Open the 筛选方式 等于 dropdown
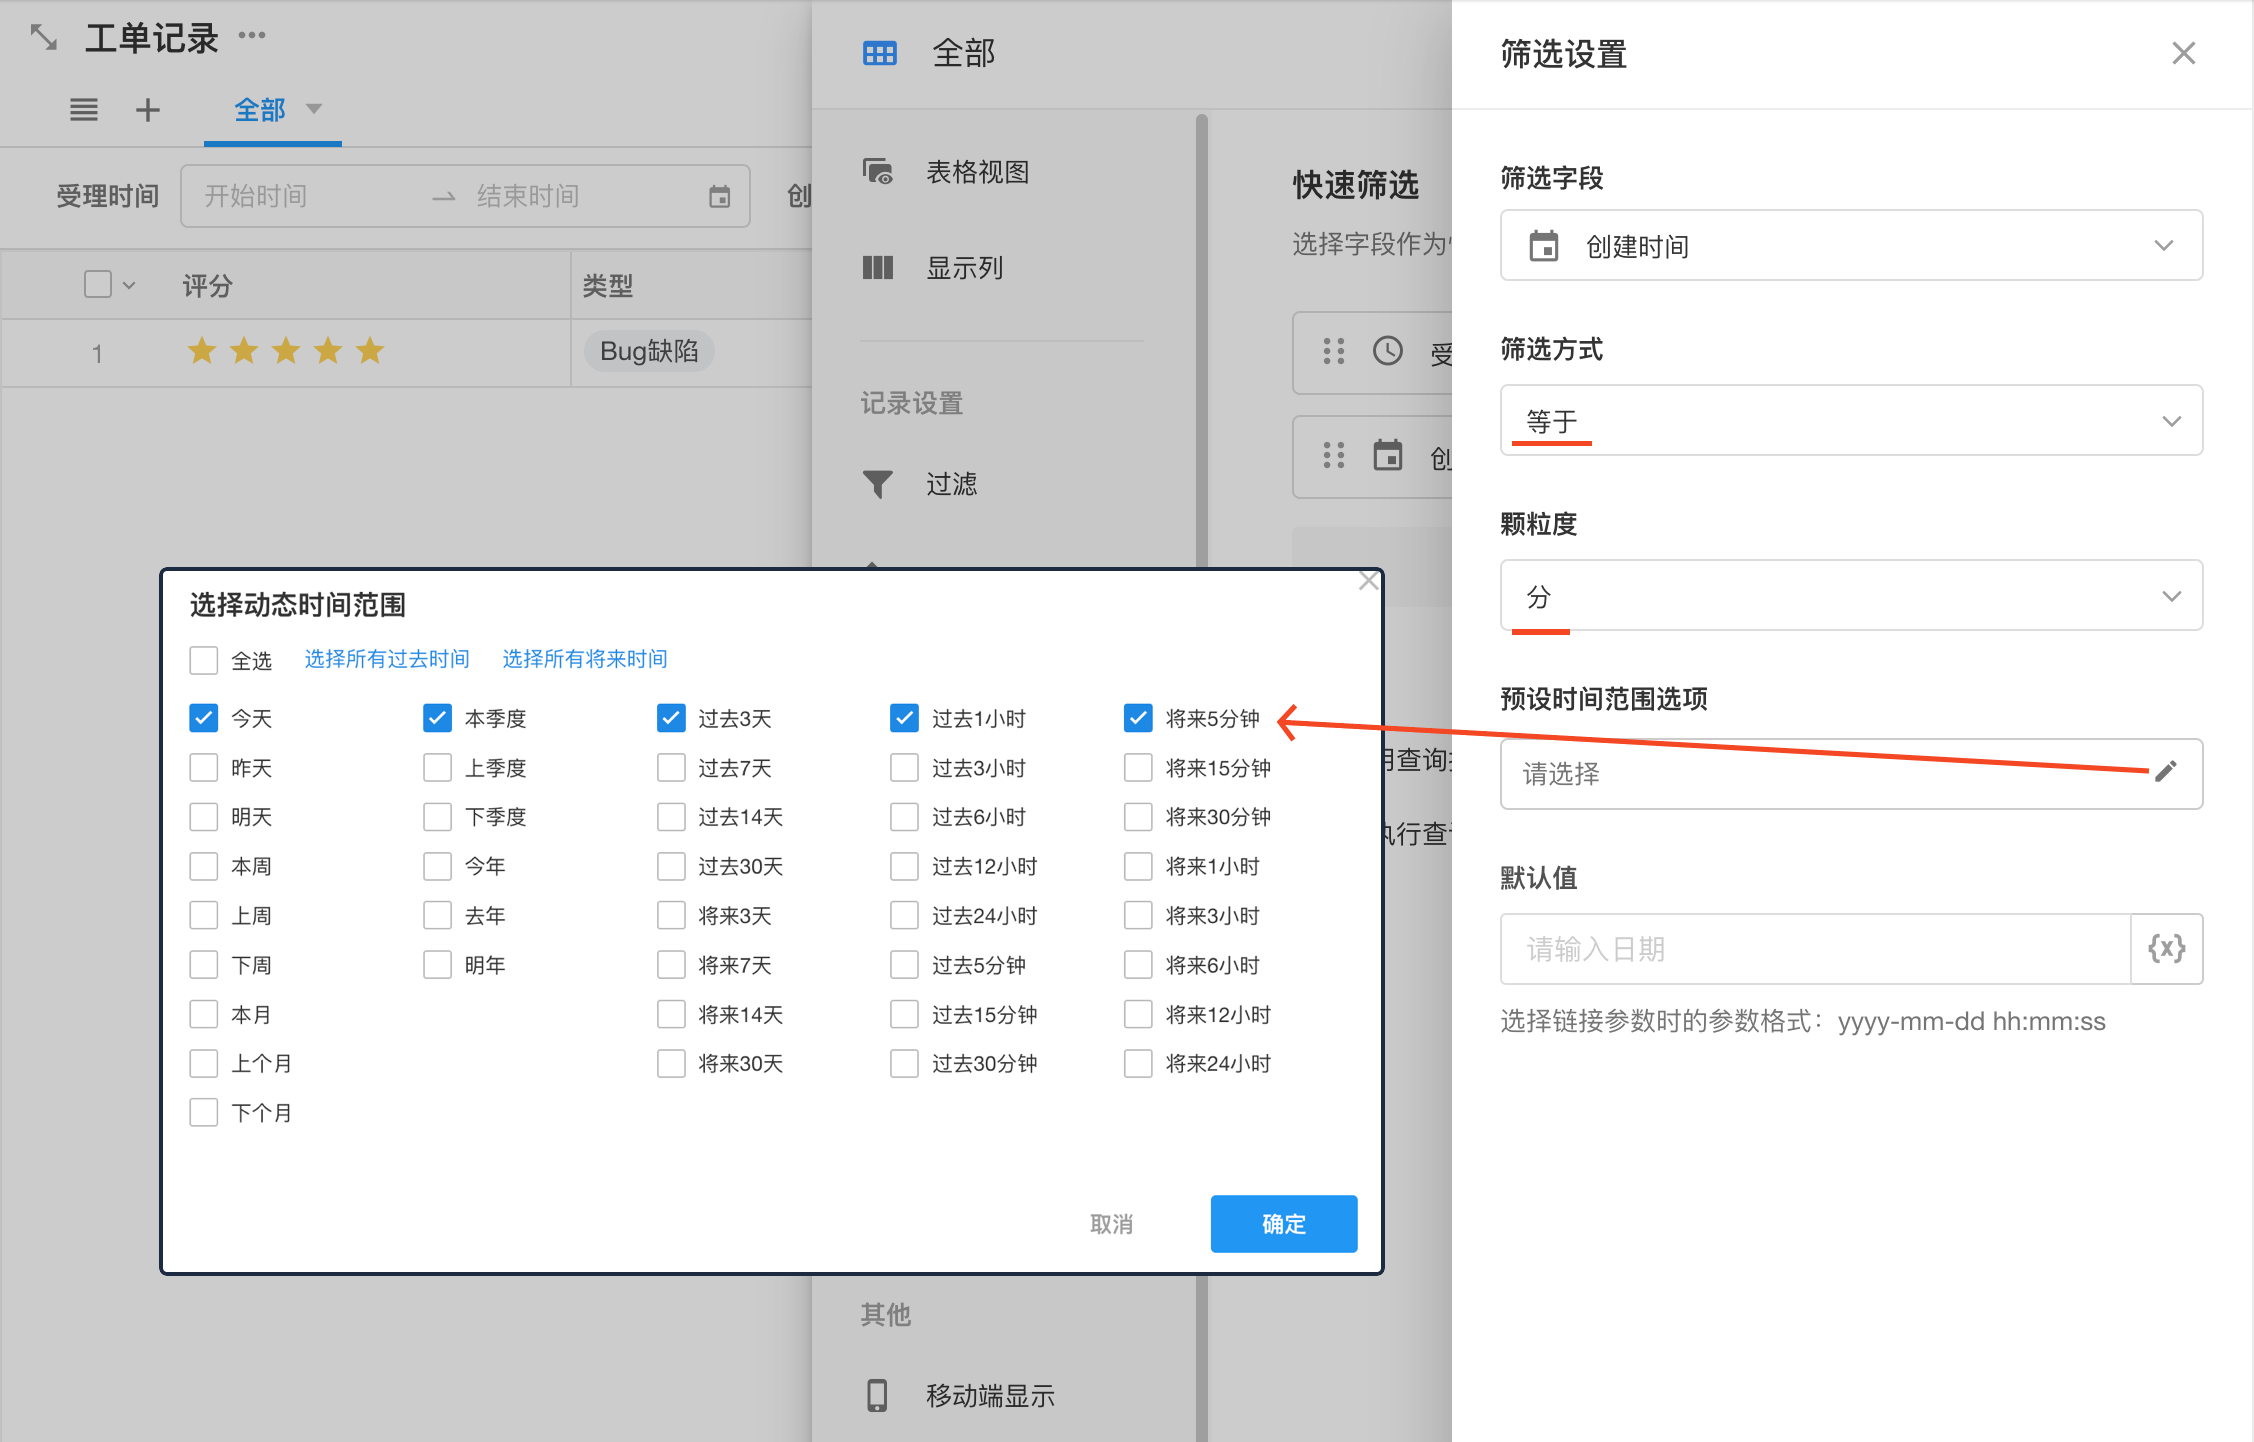The width and height of the screenshot is (2254, 1442). click(x=1850, y=421)
